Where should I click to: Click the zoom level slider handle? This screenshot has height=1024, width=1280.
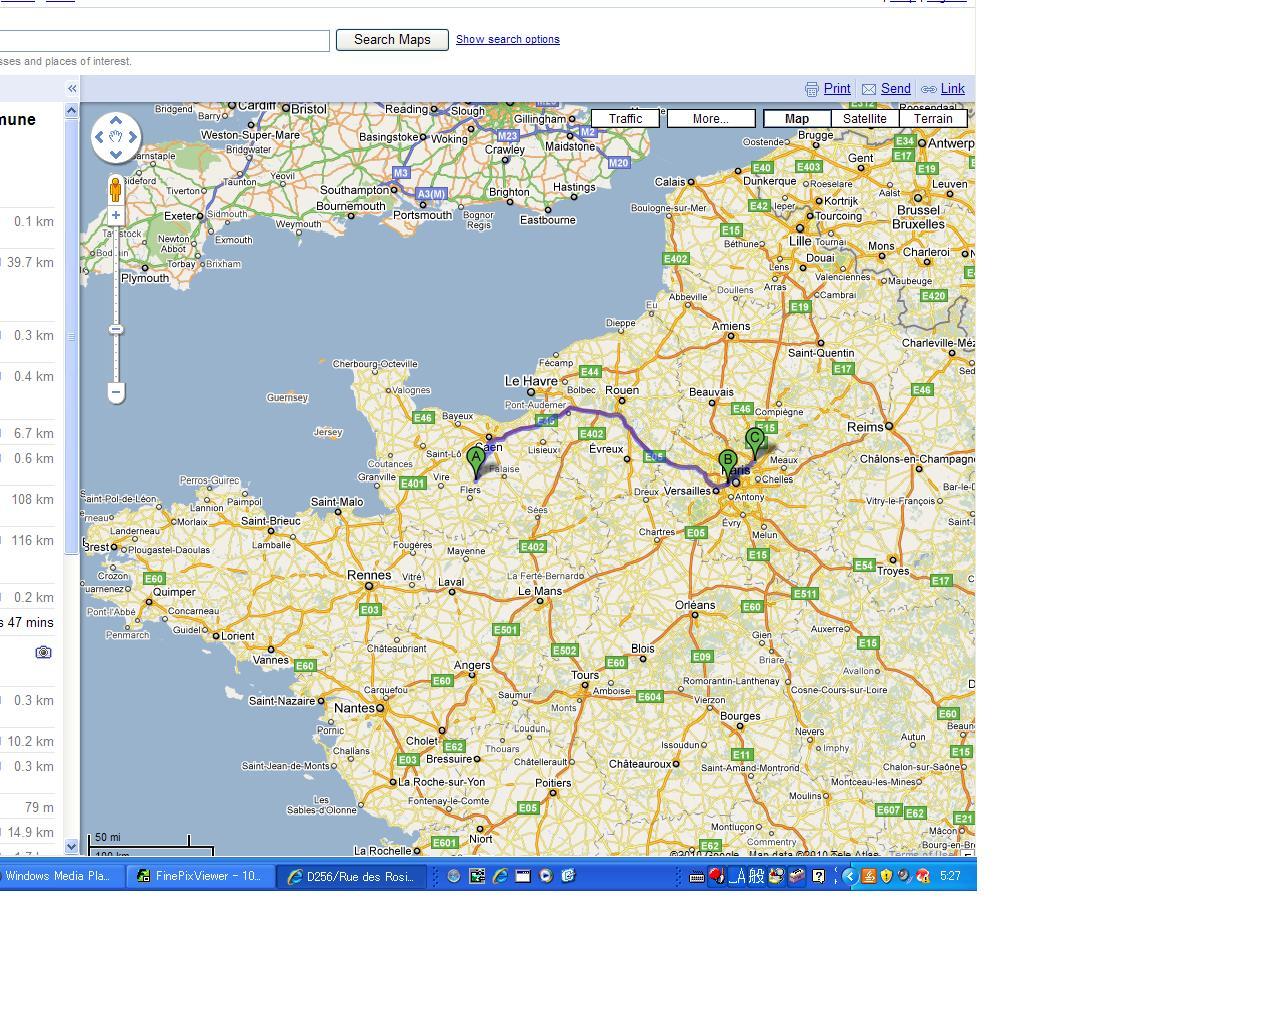click(116, 329)
